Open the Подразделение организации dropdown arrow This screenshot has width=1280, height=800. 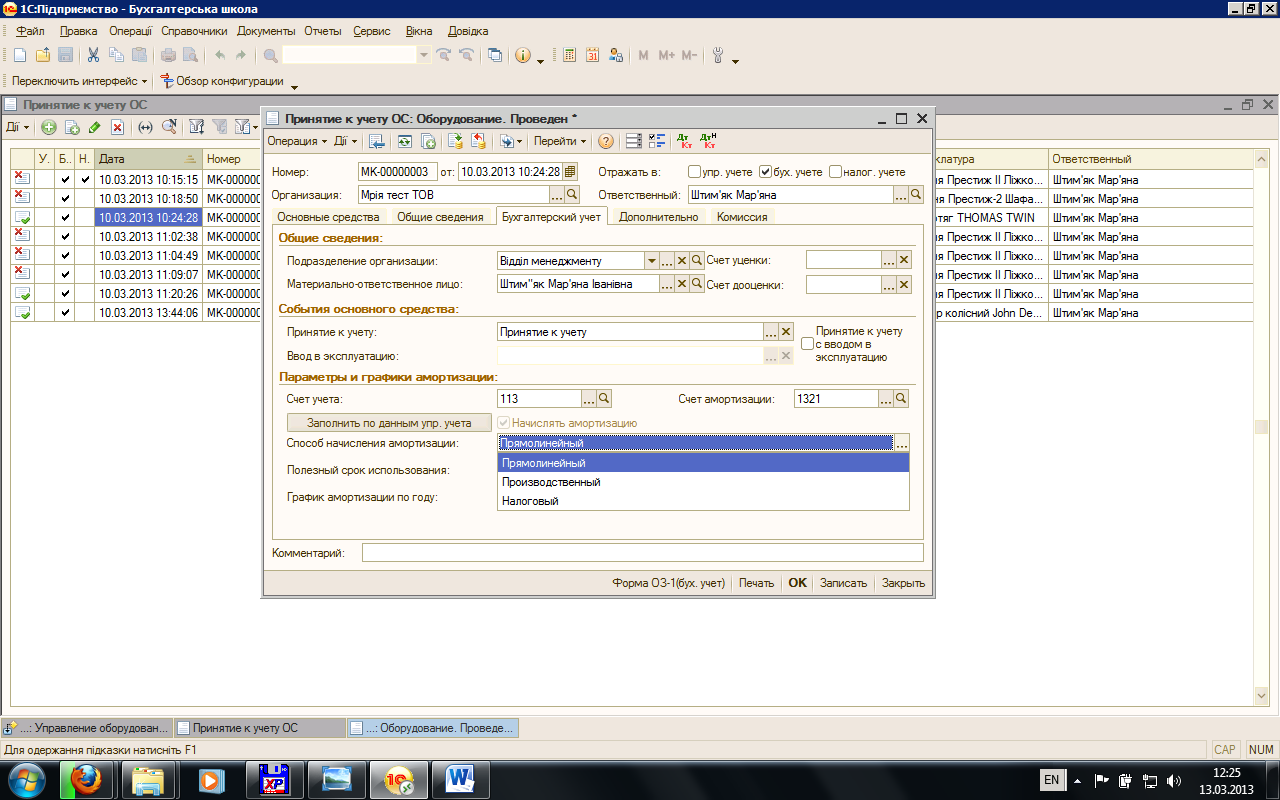(651, 260)
